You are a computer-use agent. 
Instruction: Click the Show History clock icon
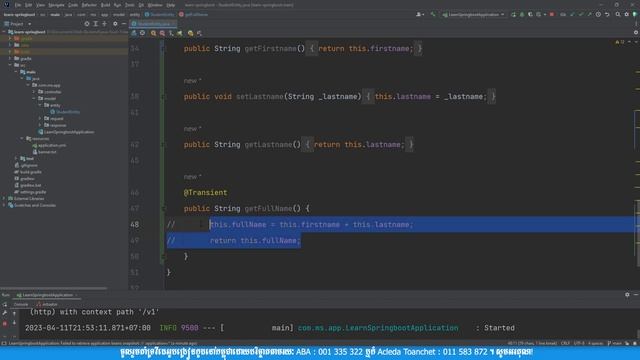click(x=598, y=14)
